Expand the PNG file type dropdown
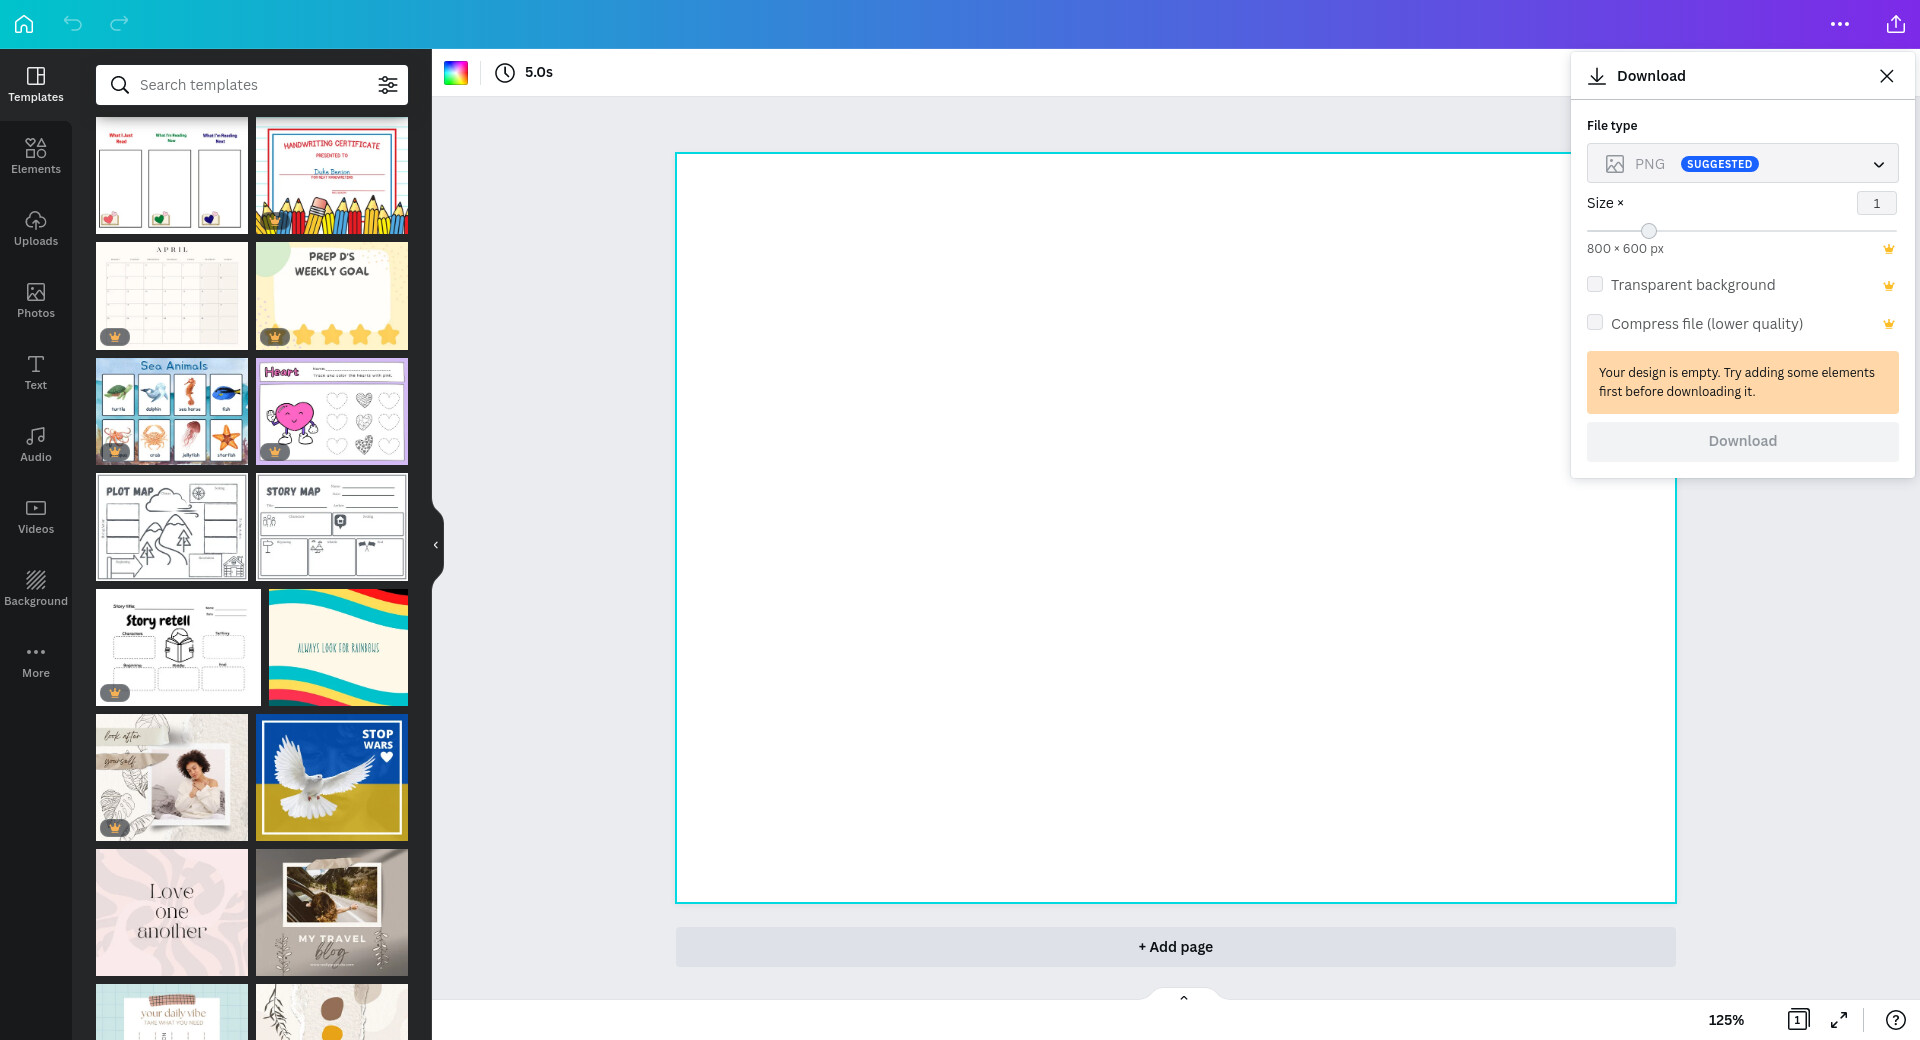The width and height of the screenshot is (1920, 1040). click(x=1742, y=164)
